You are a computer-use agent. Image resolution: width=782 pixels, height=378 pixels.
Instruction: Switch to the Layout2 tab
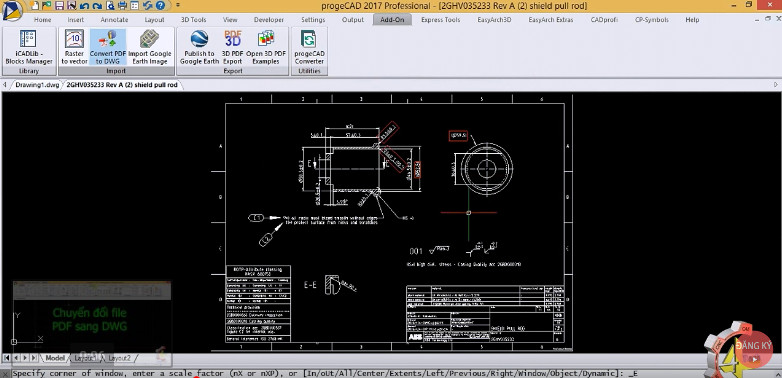[120, 358]
